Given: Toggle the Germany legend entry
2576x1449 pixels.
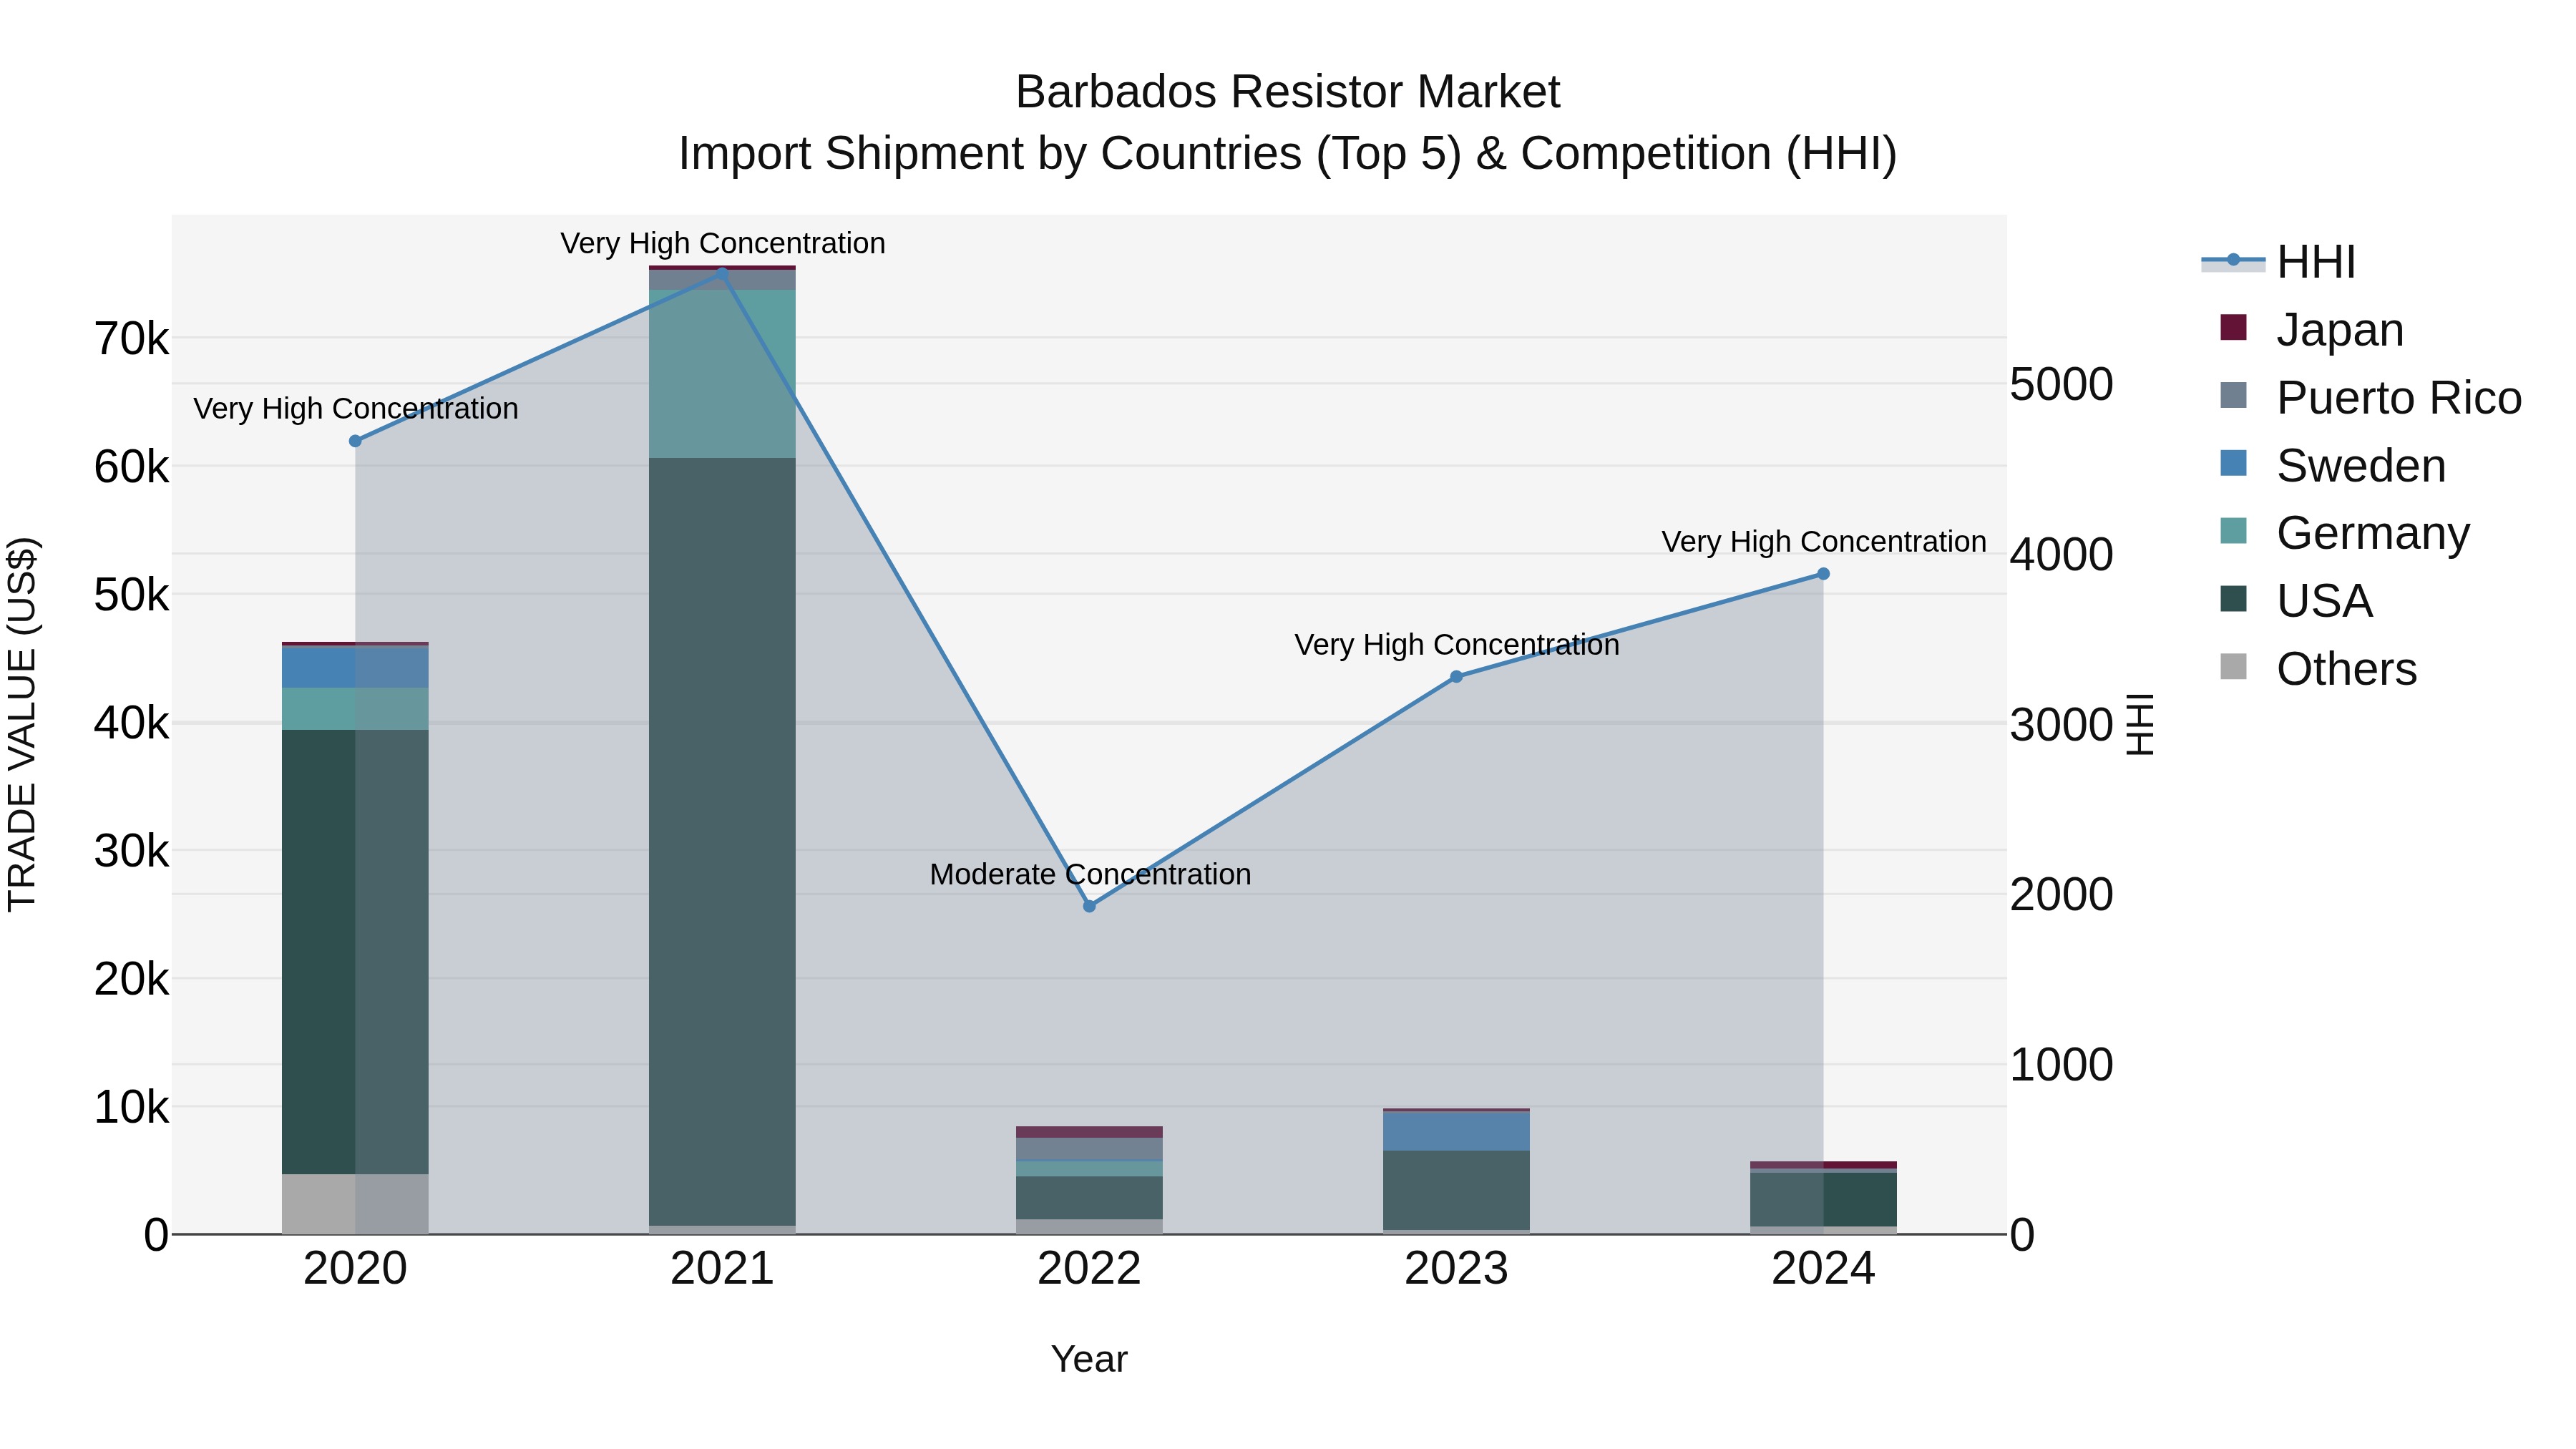Looking at the screenshot, I should [x=2344, y=533].
